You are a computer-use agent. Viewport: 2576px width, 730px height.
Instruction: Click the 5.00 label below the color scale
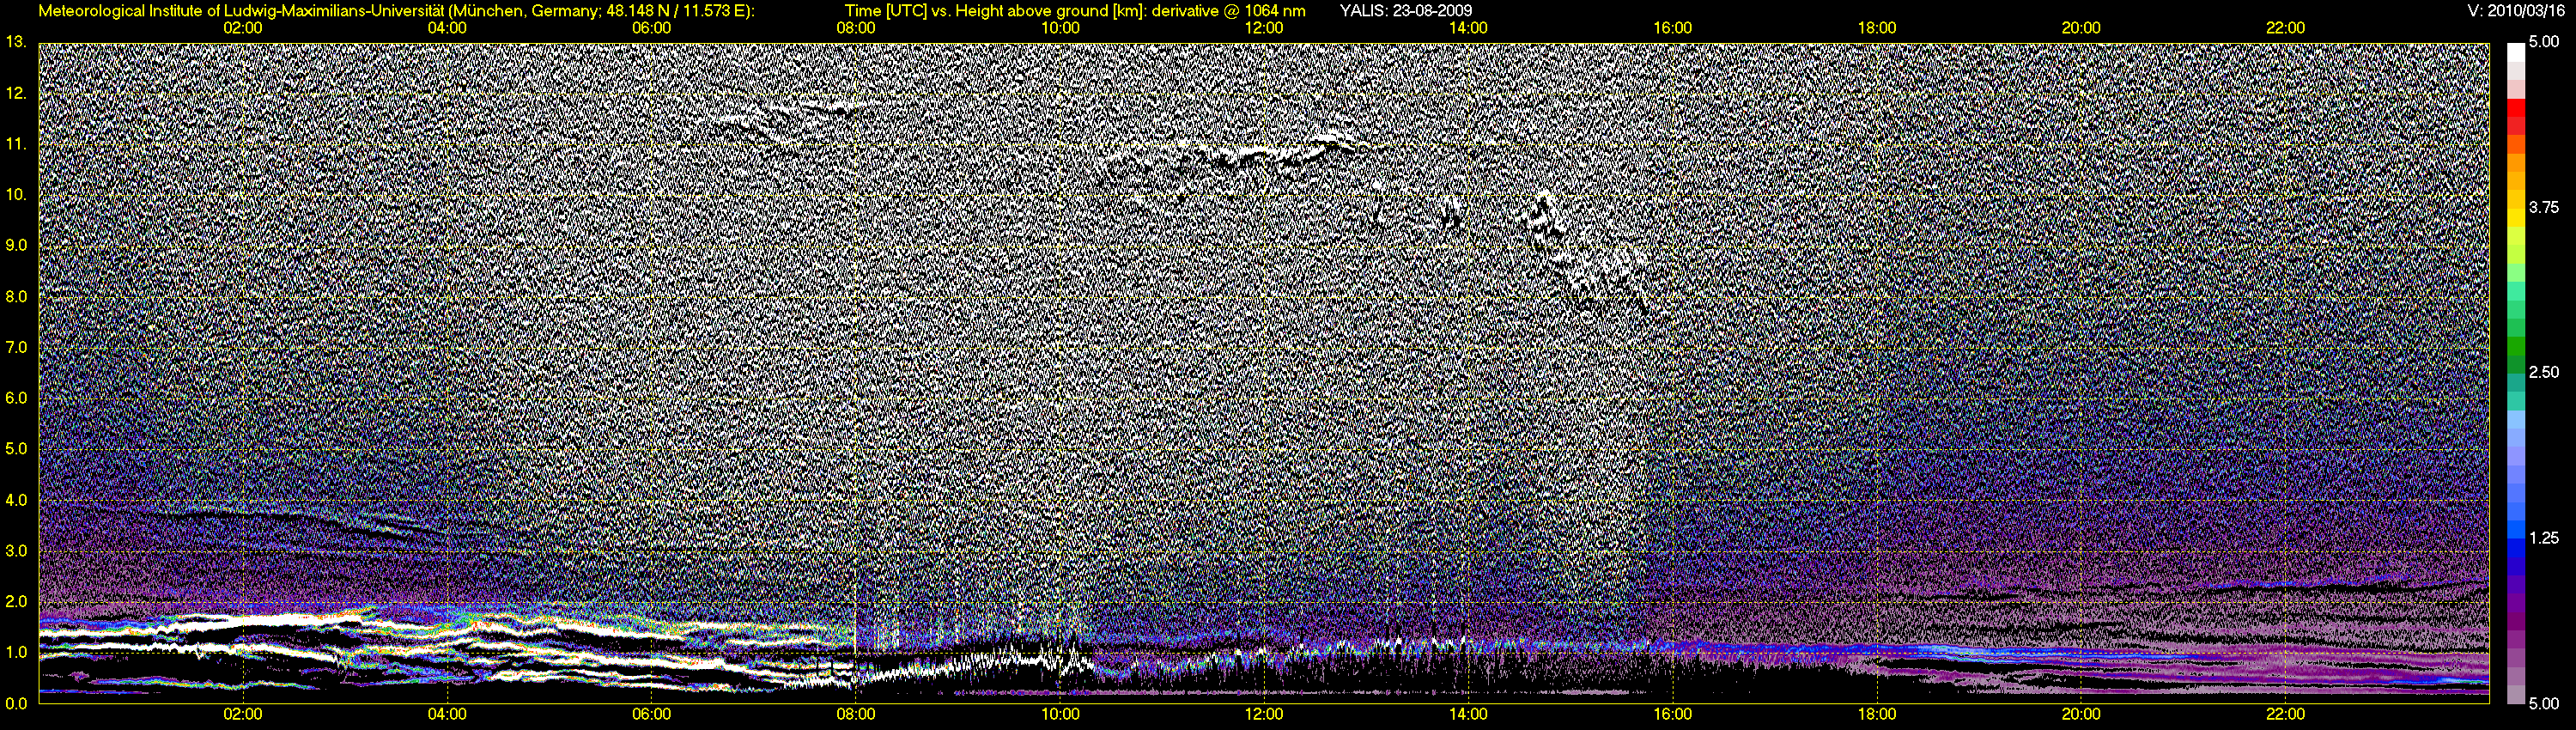[x=2543, y=704]
